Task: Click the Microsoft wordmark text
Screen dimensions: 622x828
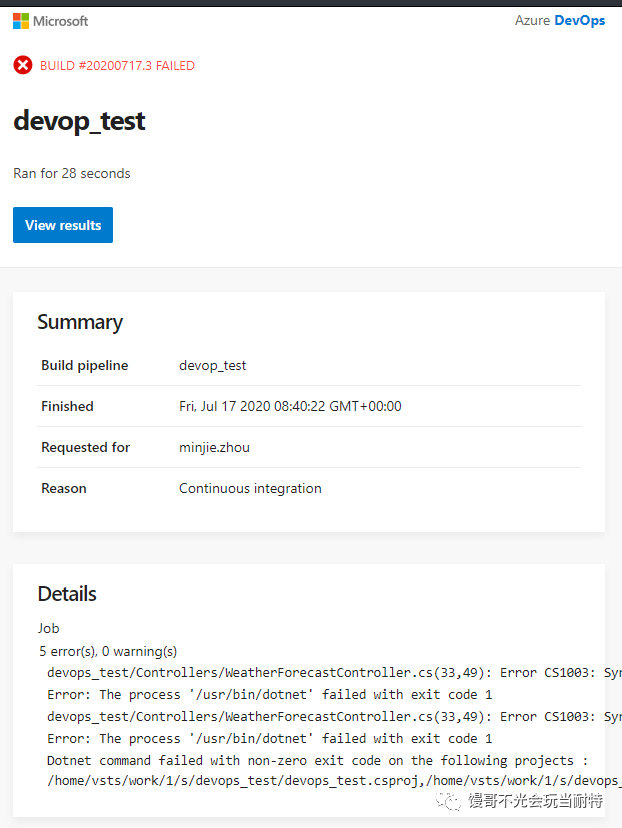Action: click(x=61, y=21)
